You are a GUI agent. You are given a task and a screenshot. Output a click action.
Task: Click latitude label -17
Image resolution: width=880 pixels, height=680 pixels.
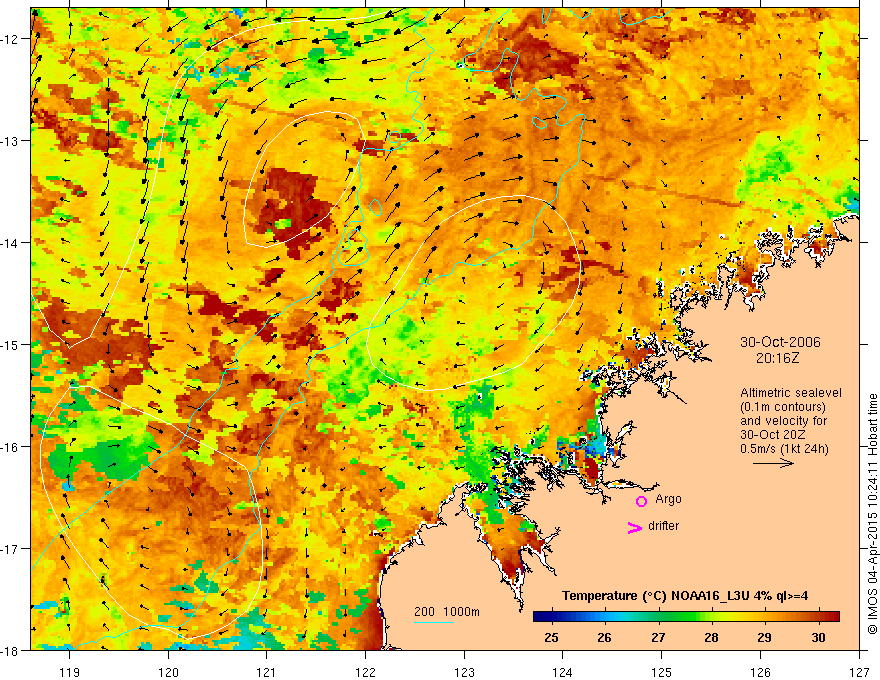[11, 549]
